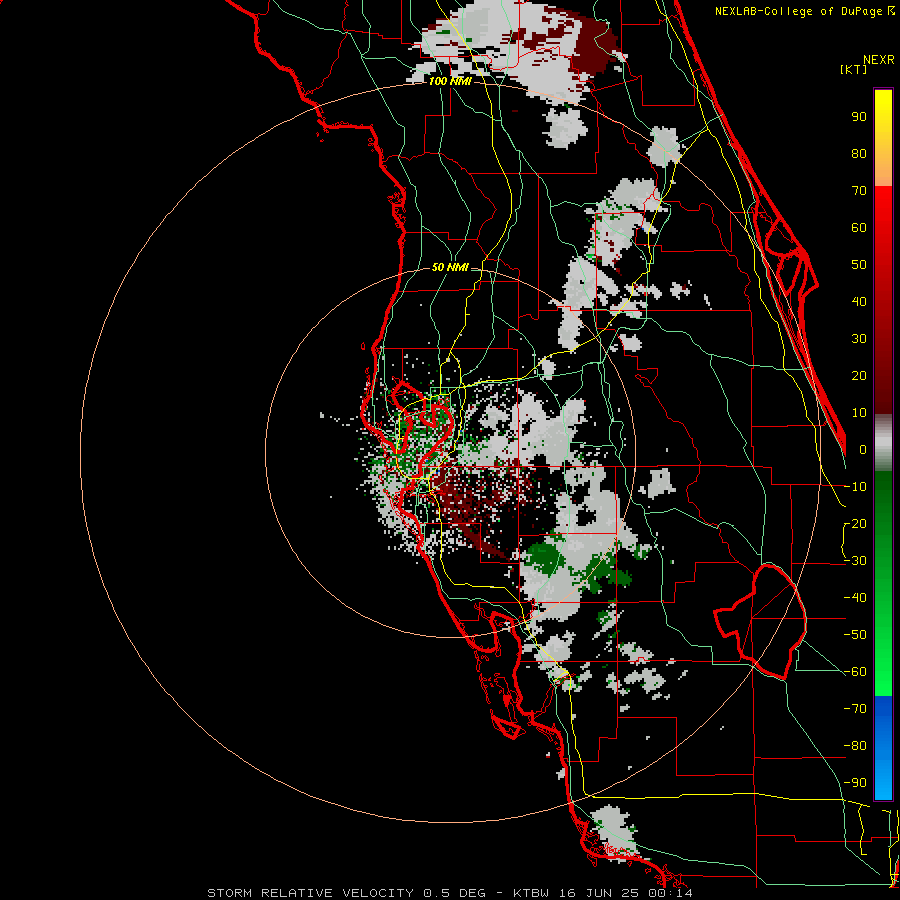Click the 10 value on the velocity scale
Screen dimensions: 900x900
[859, 413]
